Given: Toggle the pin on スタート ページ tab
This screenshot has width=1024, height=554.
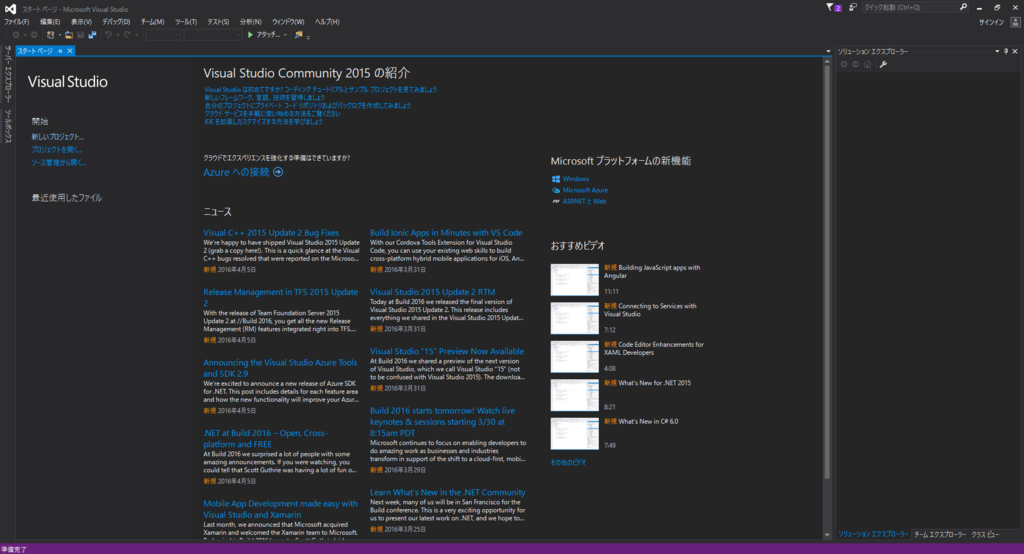Looking at the screenshot, I should tap(60, 51).
